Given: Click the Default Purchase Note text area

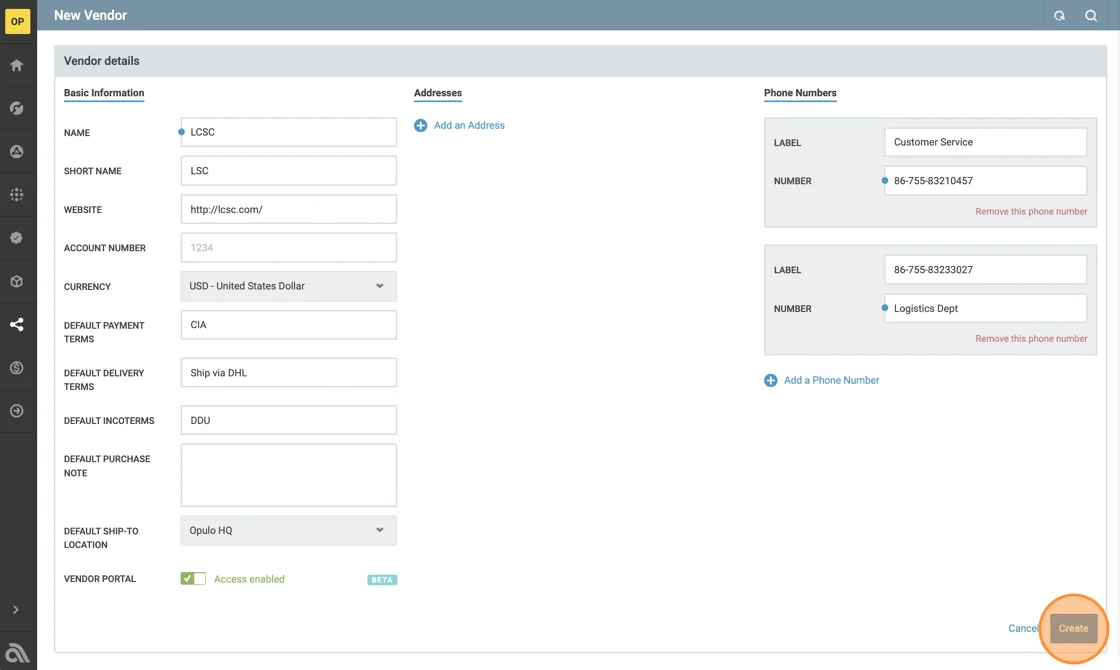Looking at the screenshot, I should tap(288, 475).
